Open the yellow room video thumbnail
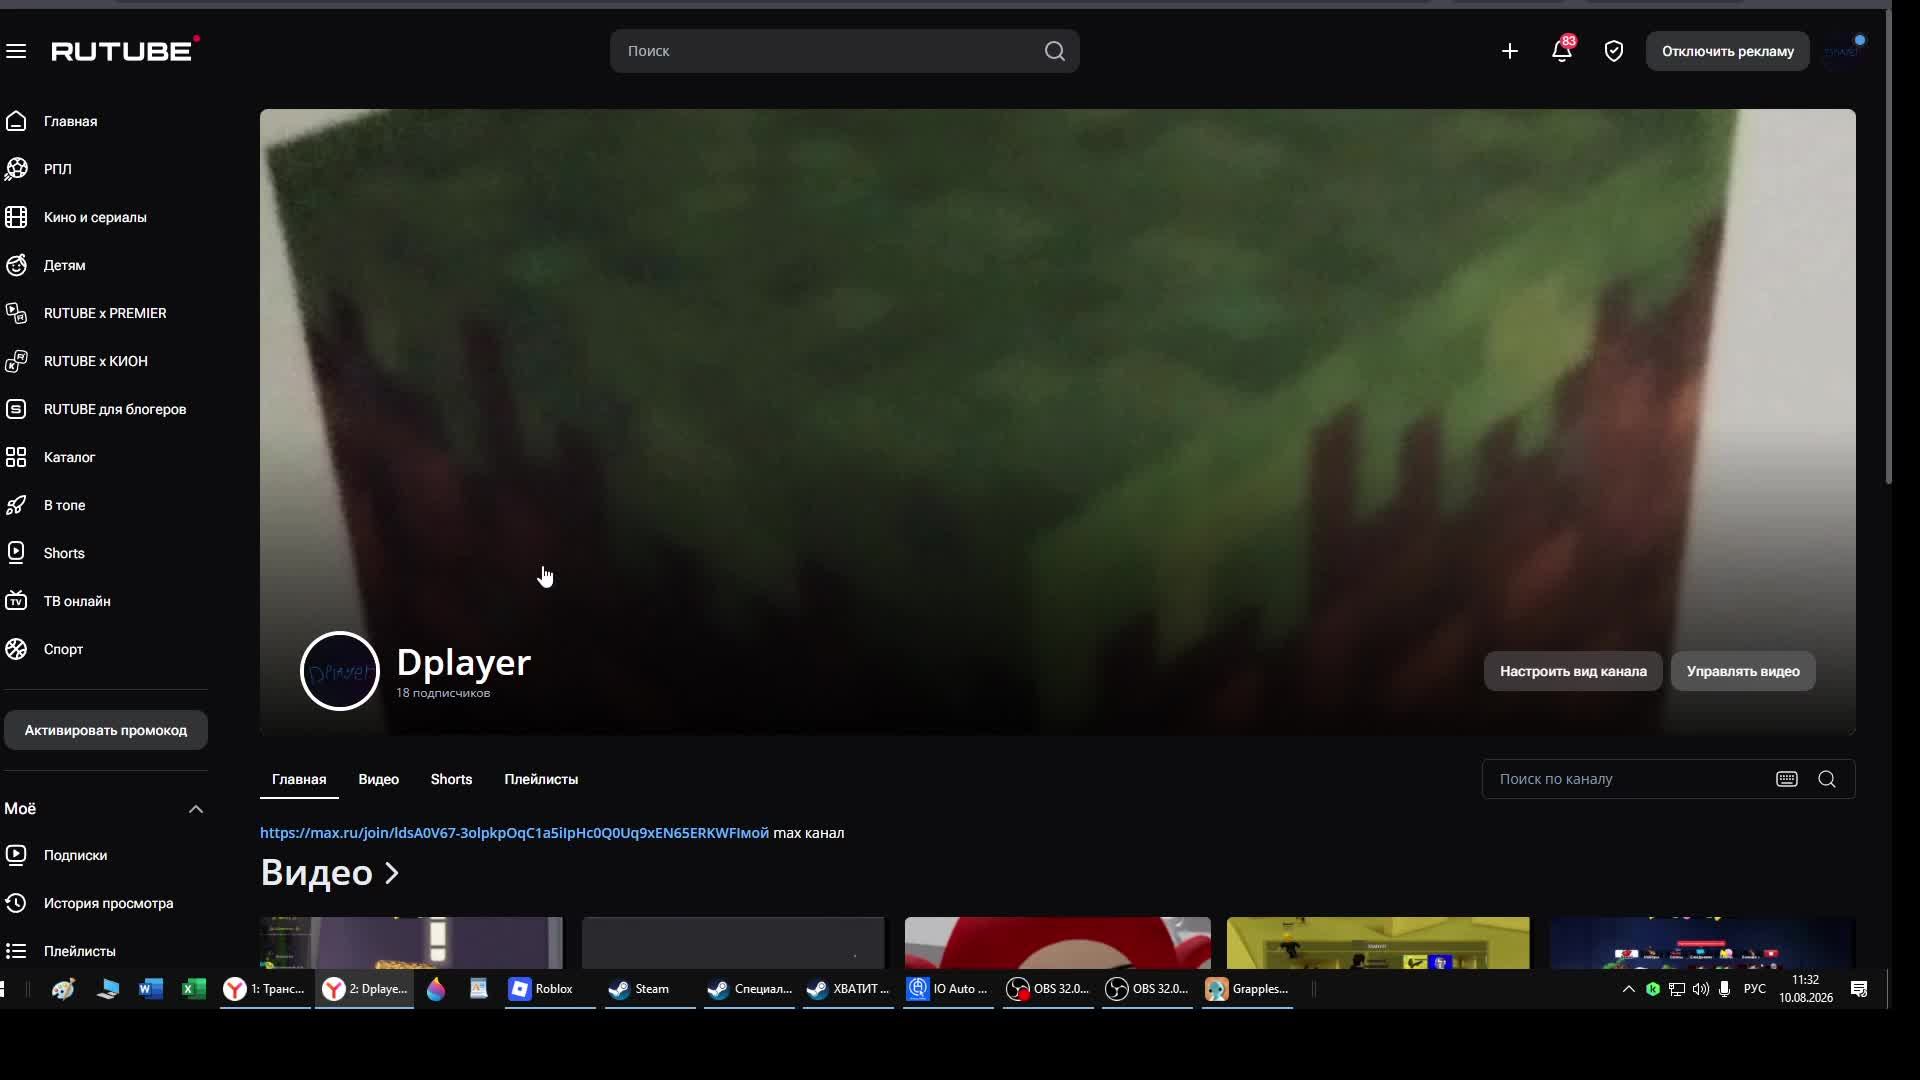The height and width of the screenshot is (1080, 1920). pos(1378,943)
